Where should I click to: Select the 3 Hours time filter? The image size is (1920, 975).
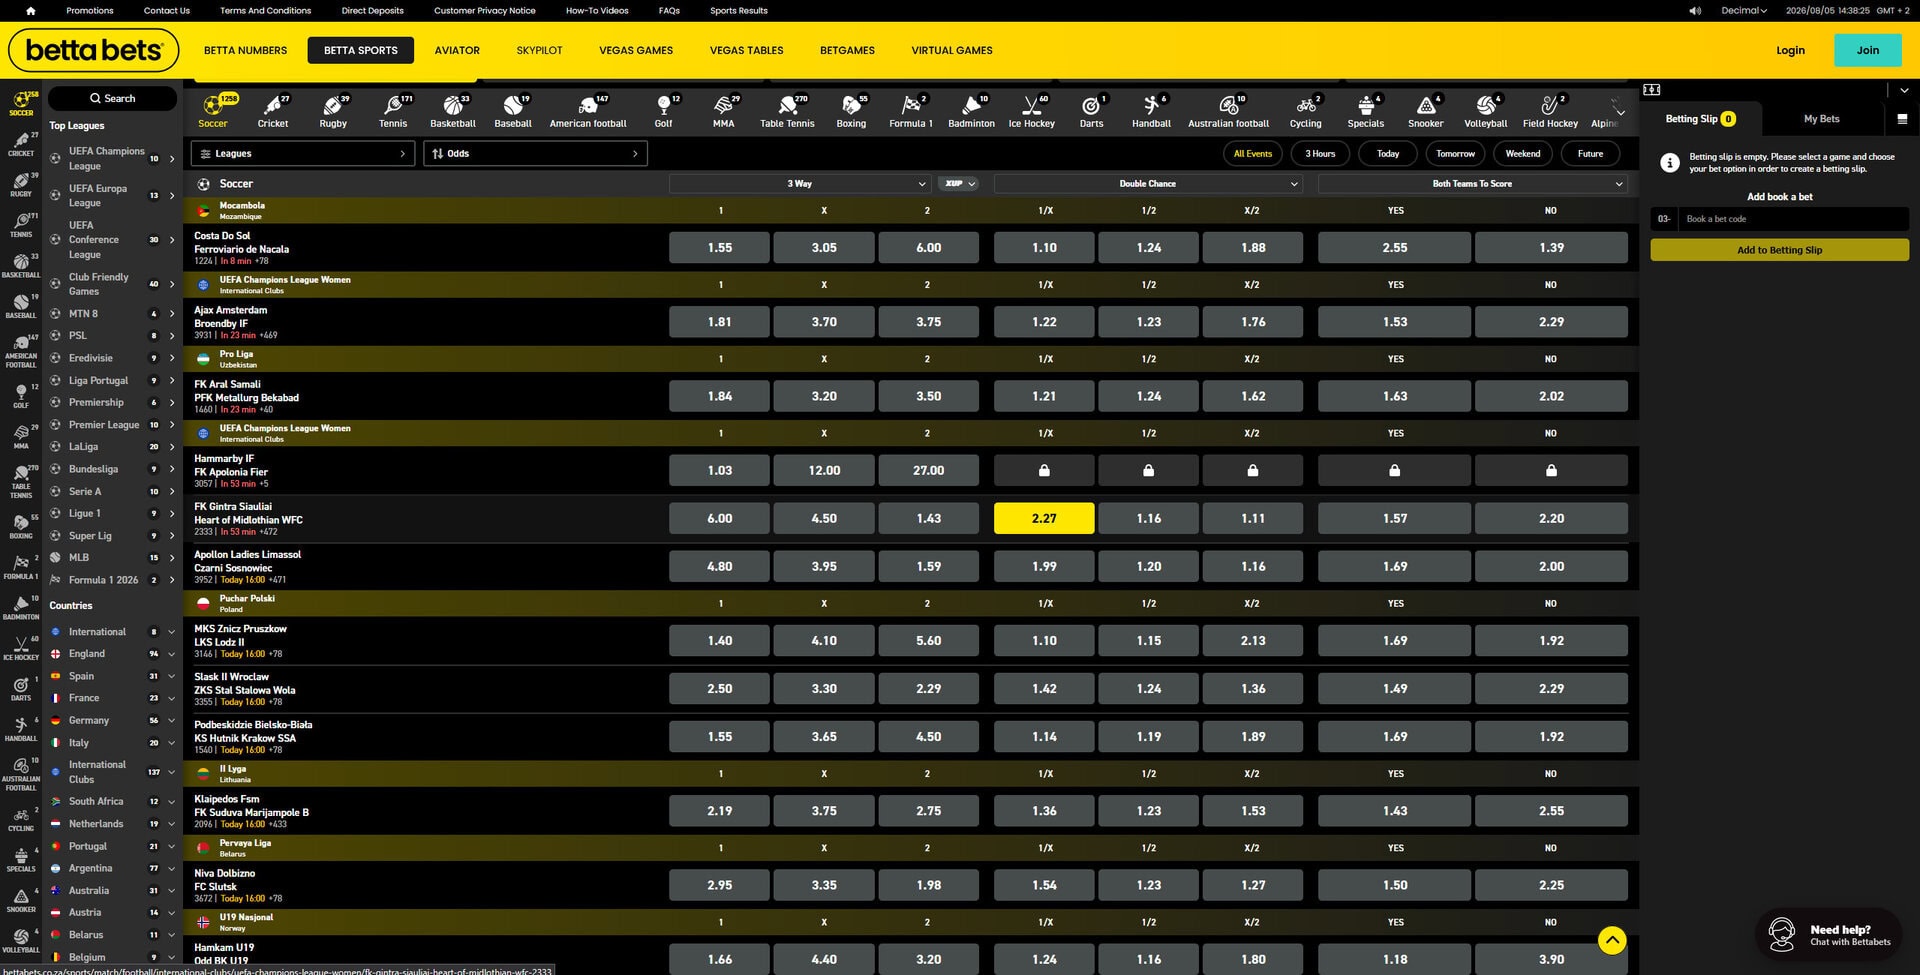1320,154
